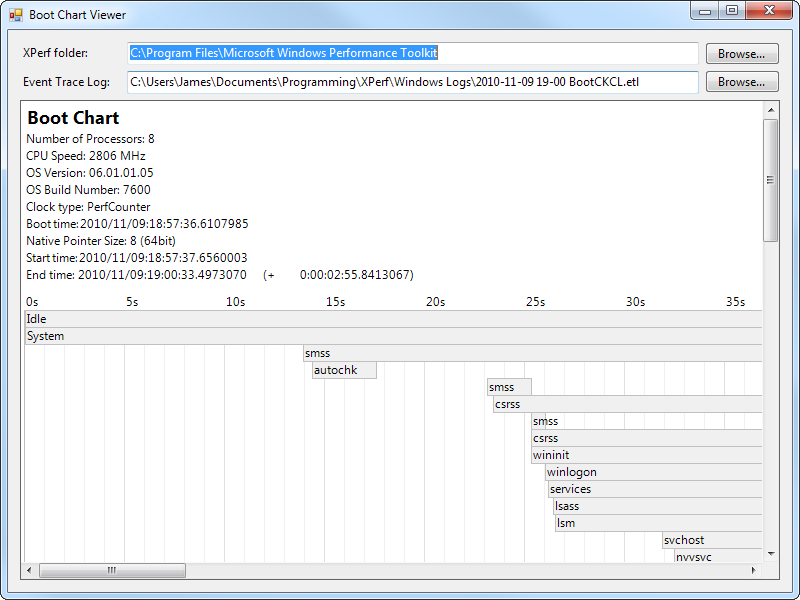This screenshot has width=800, height=600.
Task: Click the Boot time line
Action: pos(137,223)
